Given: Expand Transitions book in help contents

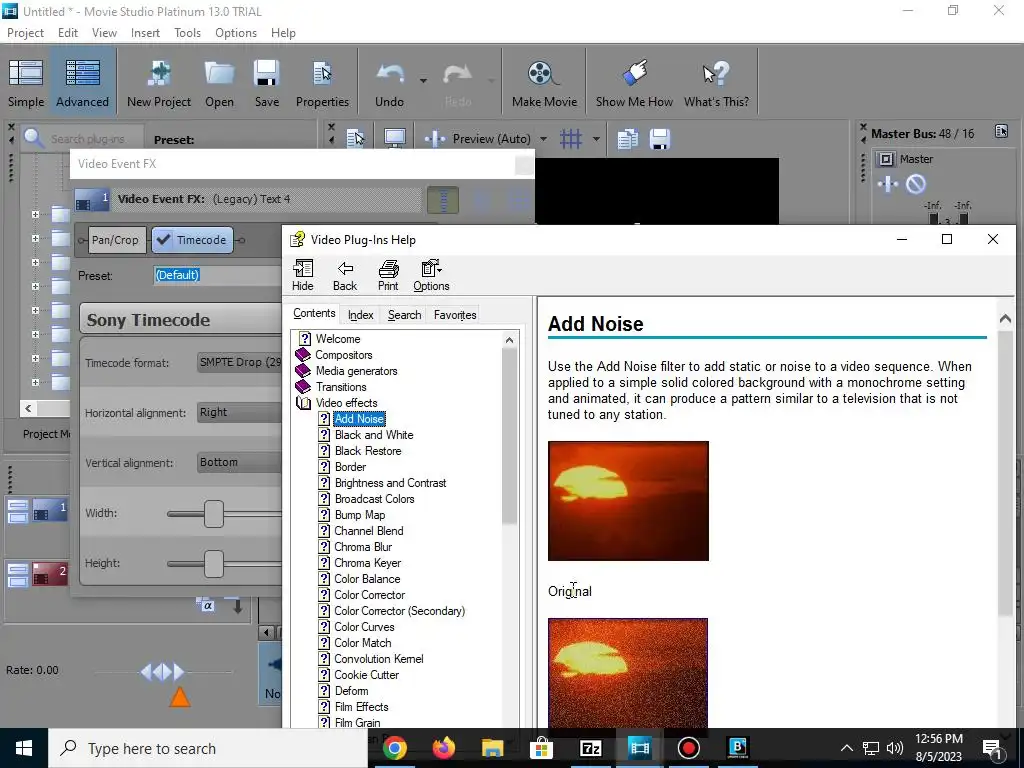Looking at the screenshot, I should coord(303,387).
